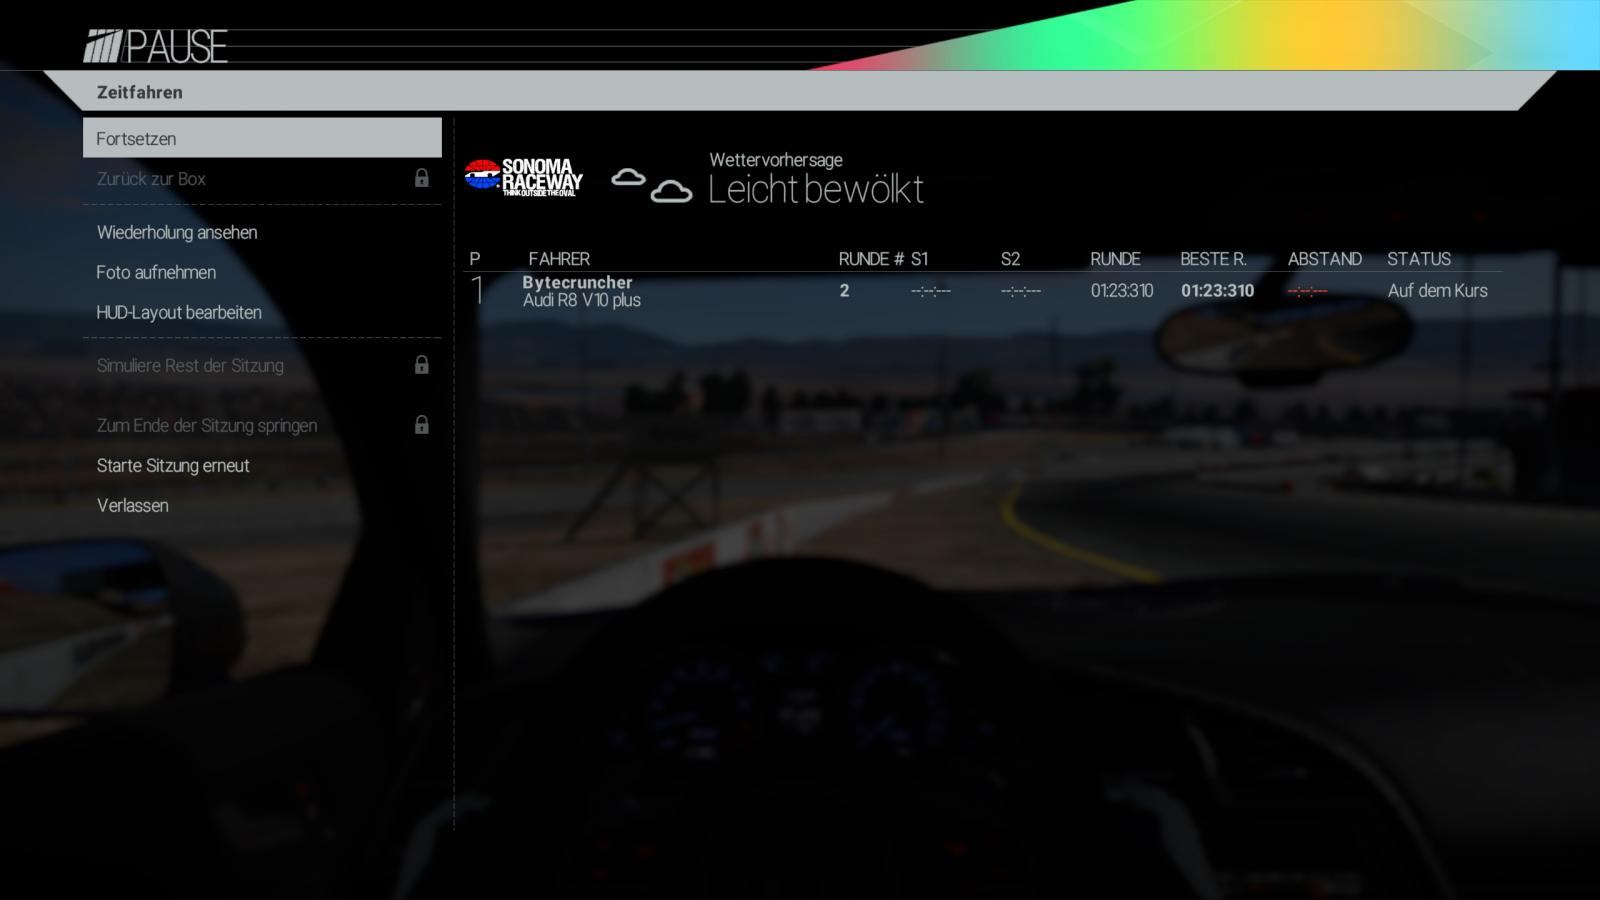Click lock icon beside Zum Ende der Sitzung springen
The width and height of the screenshot is (1600, 900).
[422, 425]
